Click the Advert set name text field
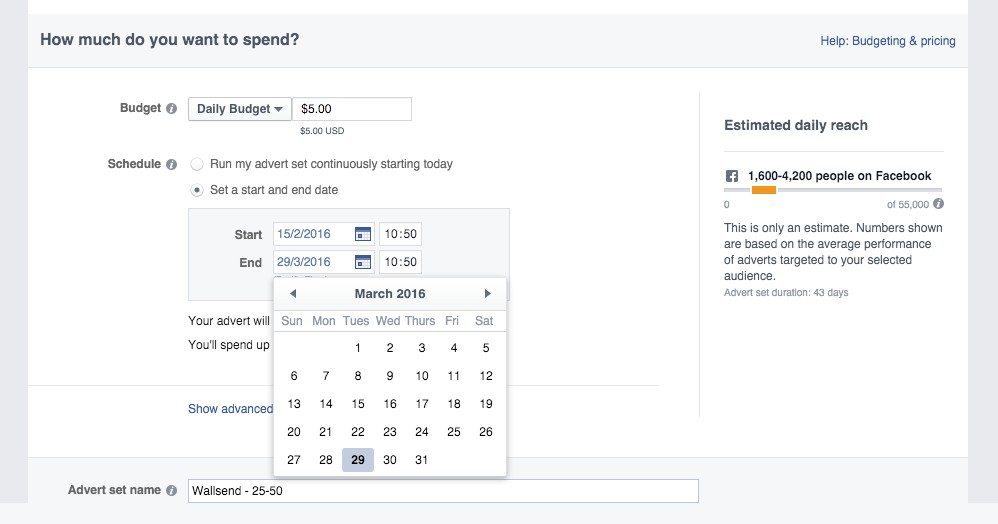The width and height of the screenshot is (998, 524). click(x=443, y=491)
